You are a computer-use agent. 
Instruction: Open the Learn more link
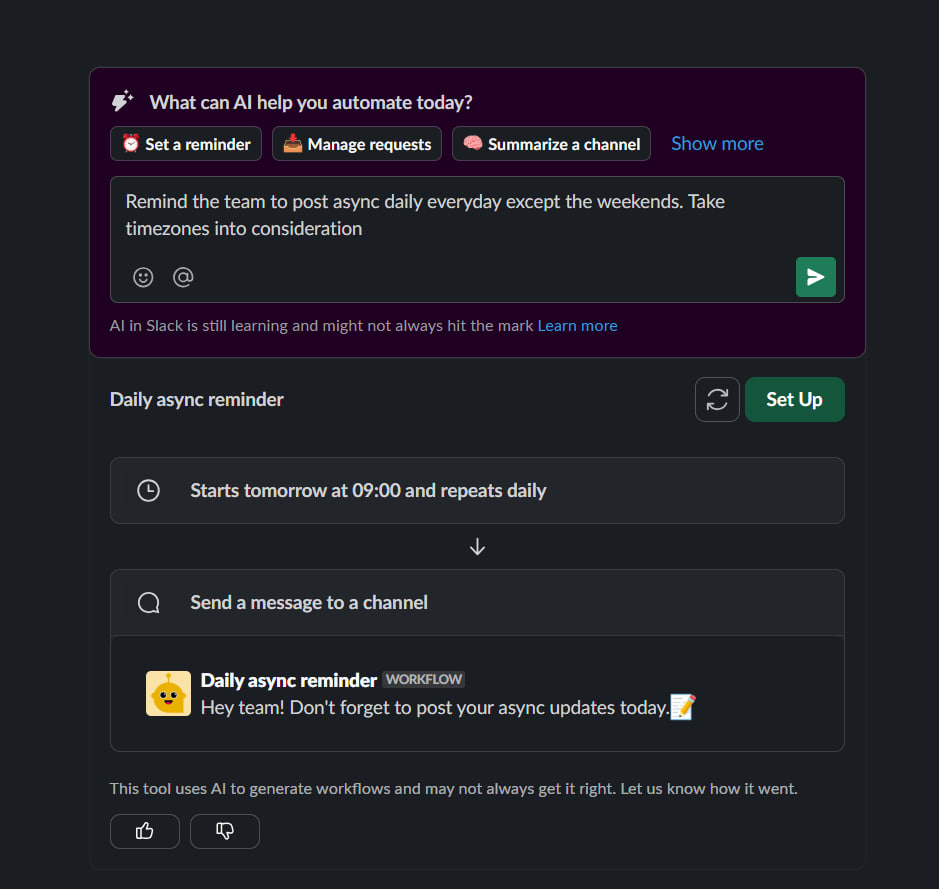pos(577,326)
